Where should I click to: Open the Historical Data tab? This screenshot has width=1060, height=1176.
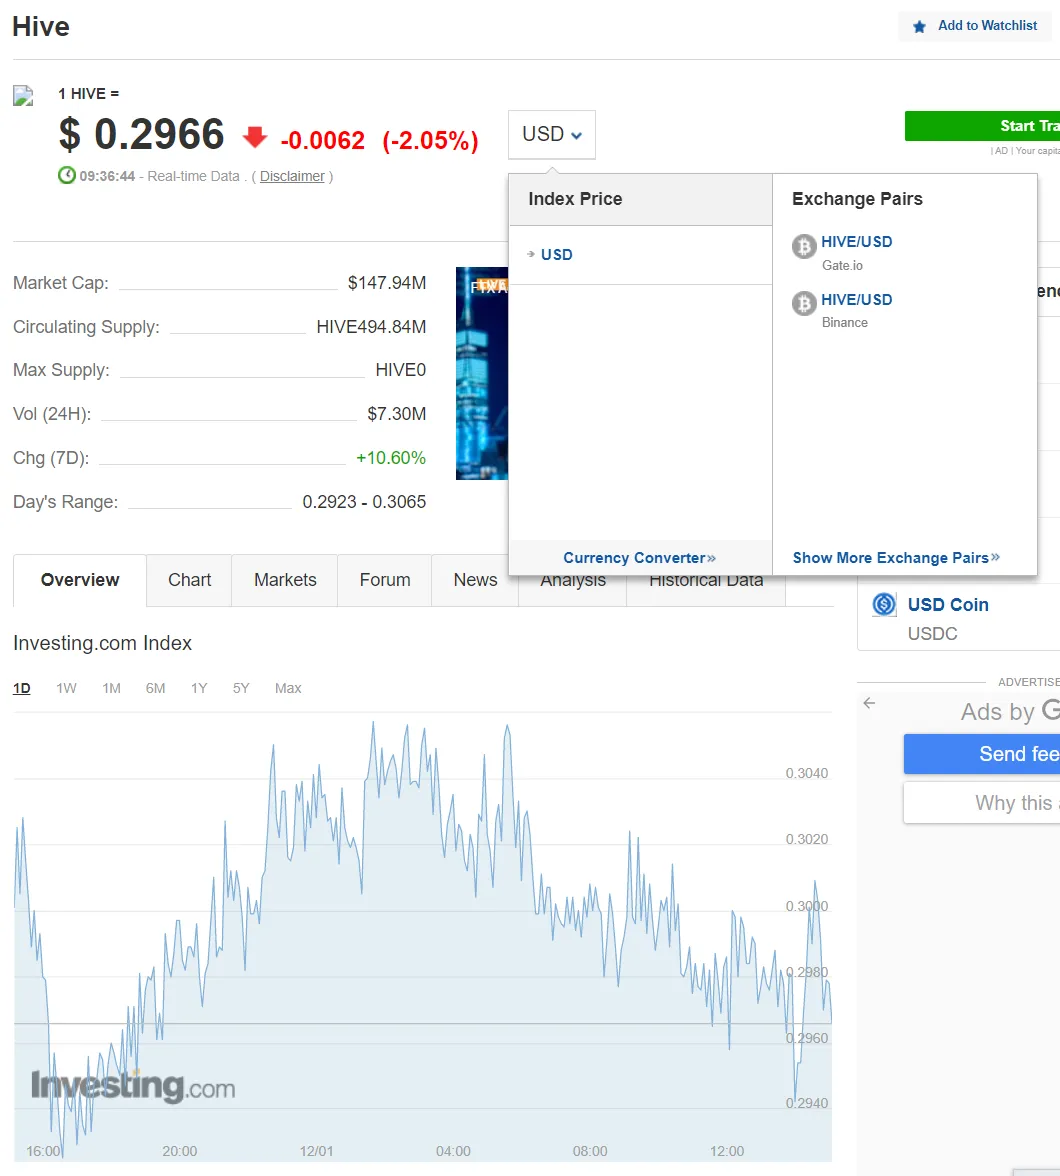(706, 590)
